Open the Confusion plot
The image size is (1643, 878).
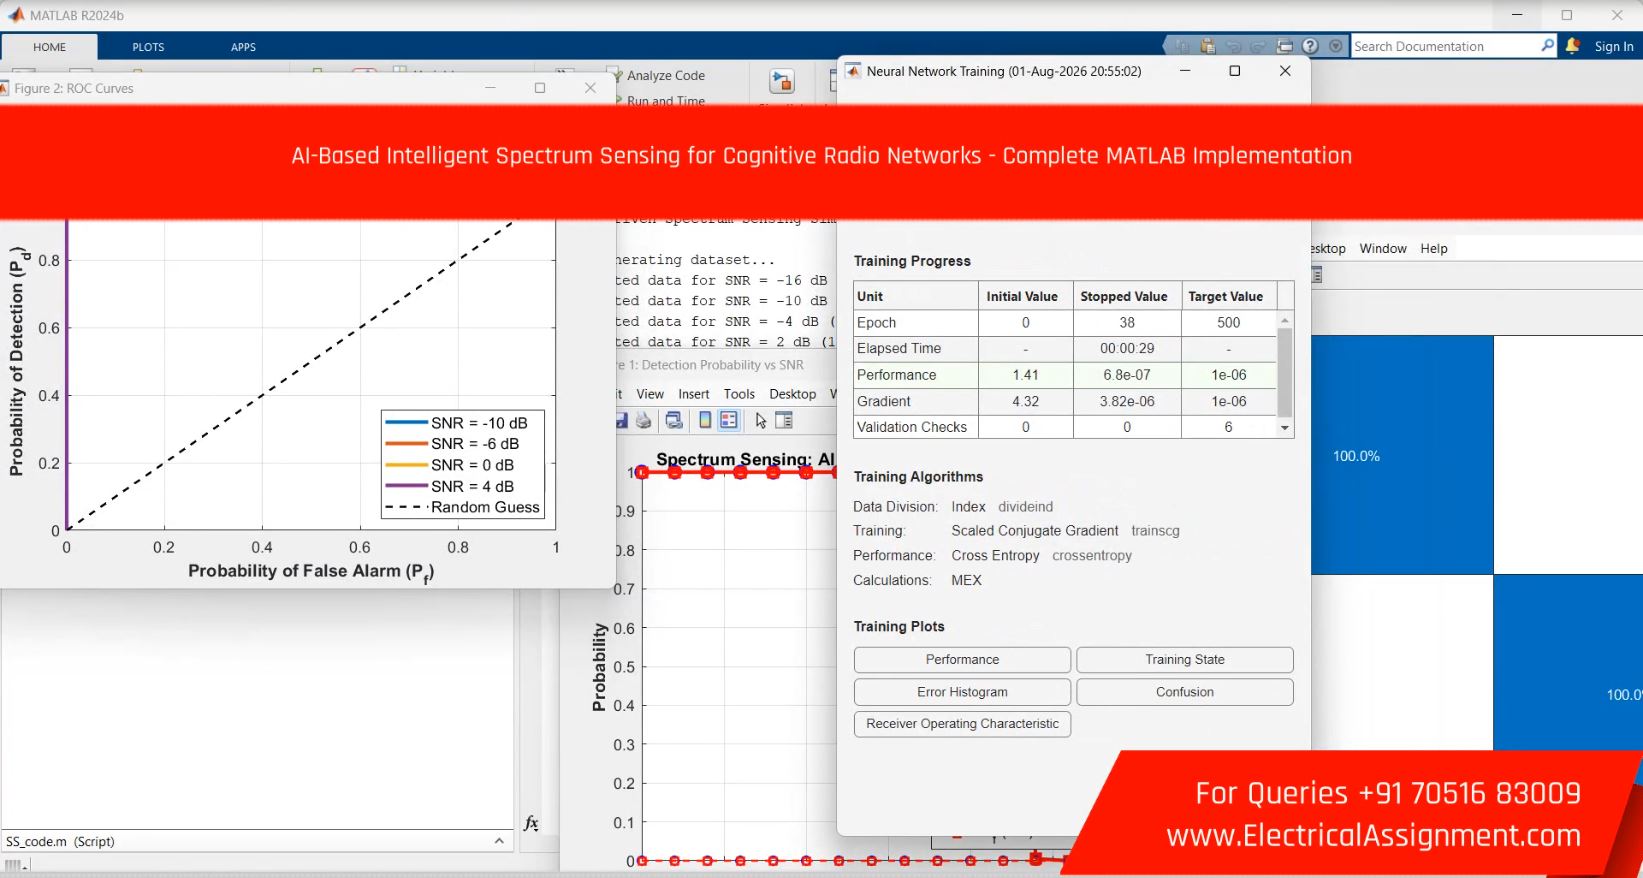click(1185, 692)
